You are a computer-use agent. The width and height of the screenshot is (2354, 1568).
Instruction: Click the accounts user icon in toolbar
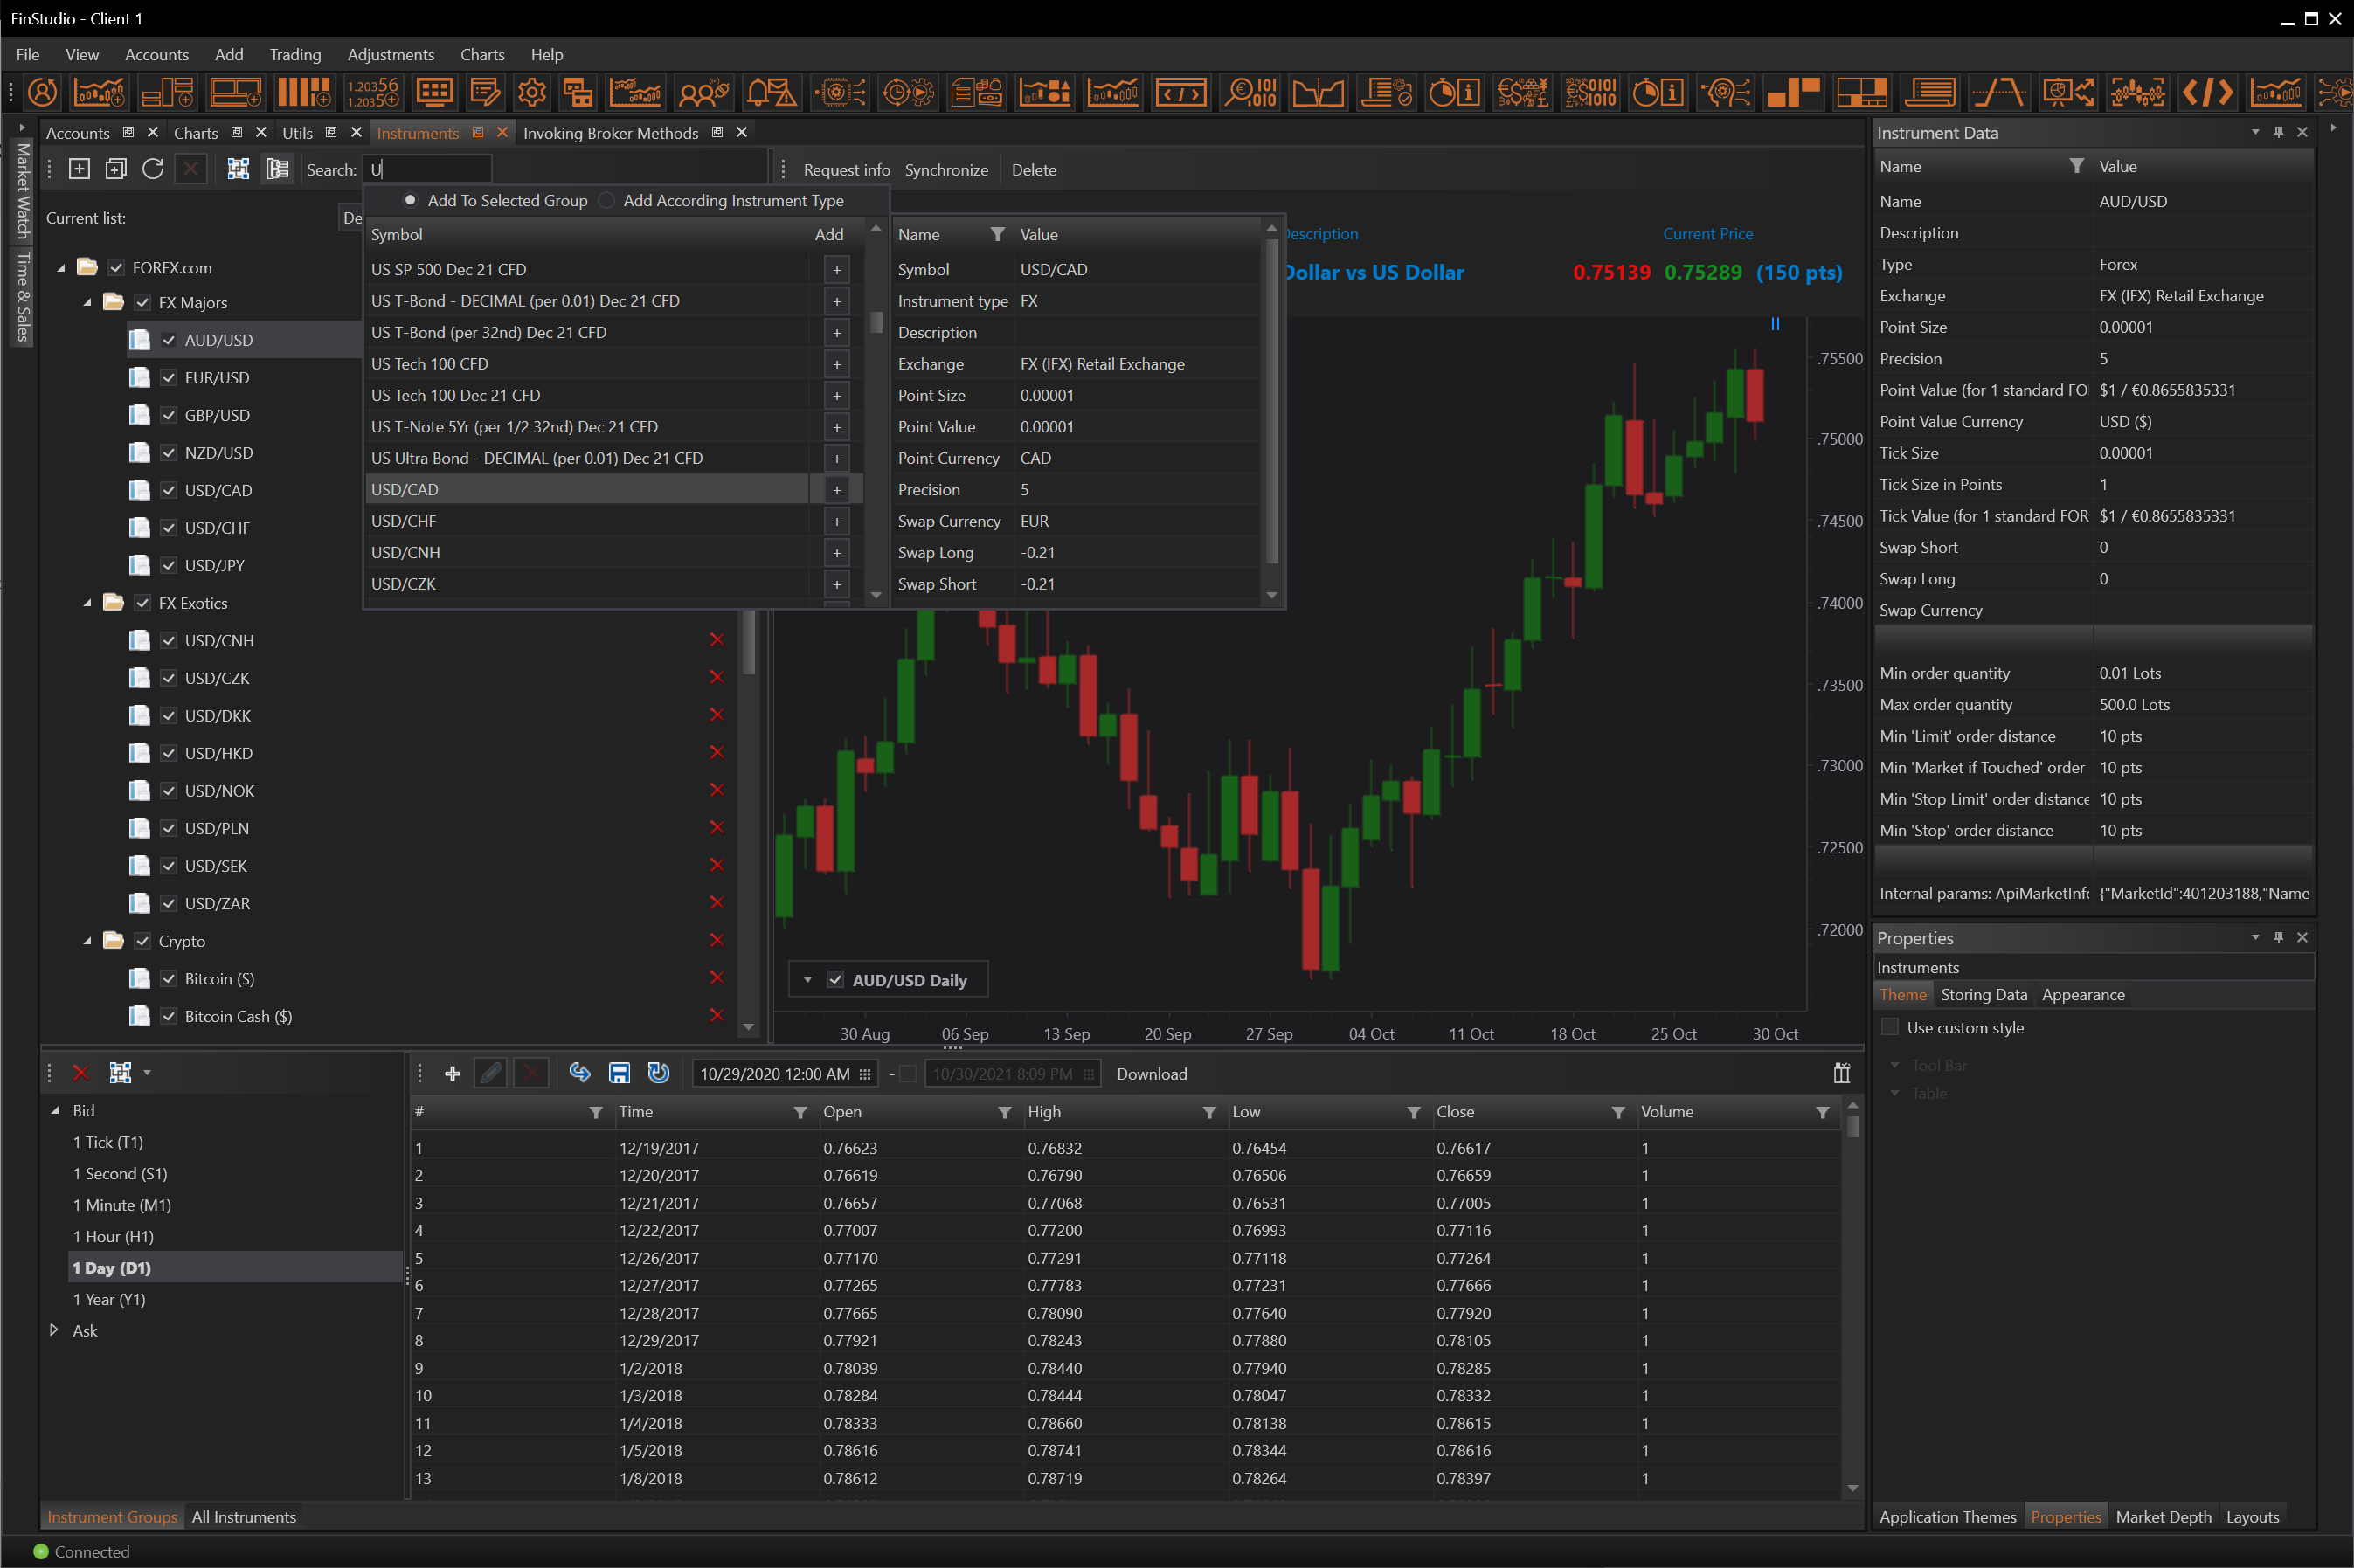[x=42, y=93]
